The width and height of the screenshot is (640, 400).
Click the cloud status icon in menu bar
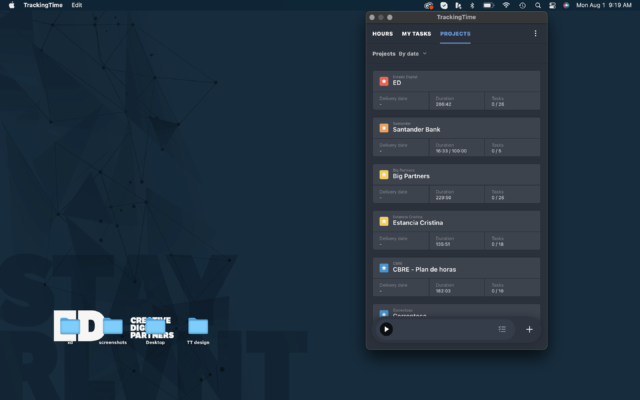coord(428,5)
